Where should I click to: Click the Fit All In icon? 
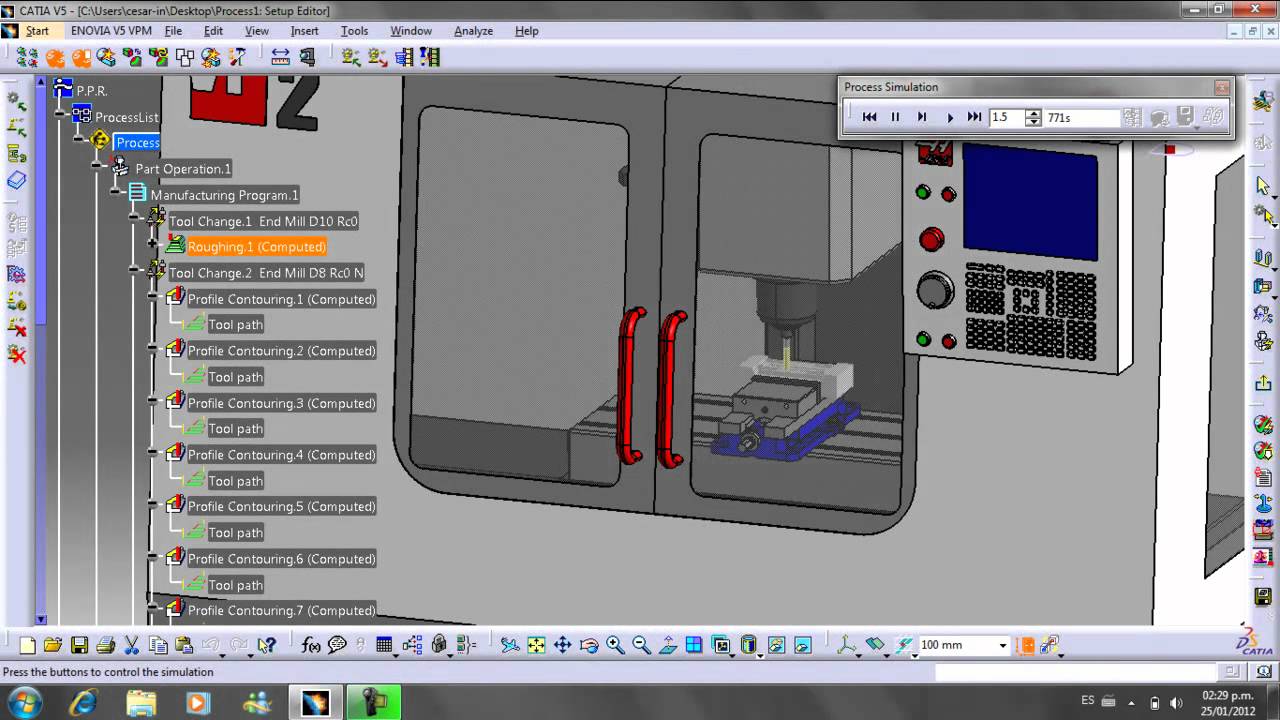pyautogui.click(x=536, y=646)
